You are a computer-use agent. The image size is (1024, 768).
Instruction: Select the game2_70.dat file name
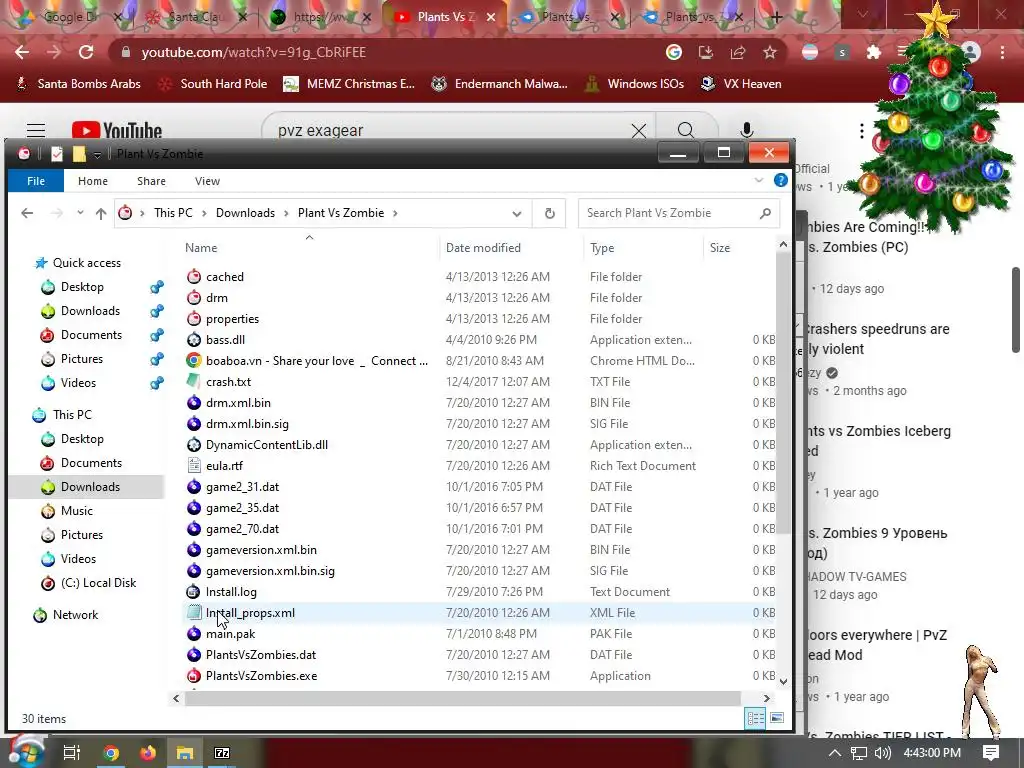[242, 528]
